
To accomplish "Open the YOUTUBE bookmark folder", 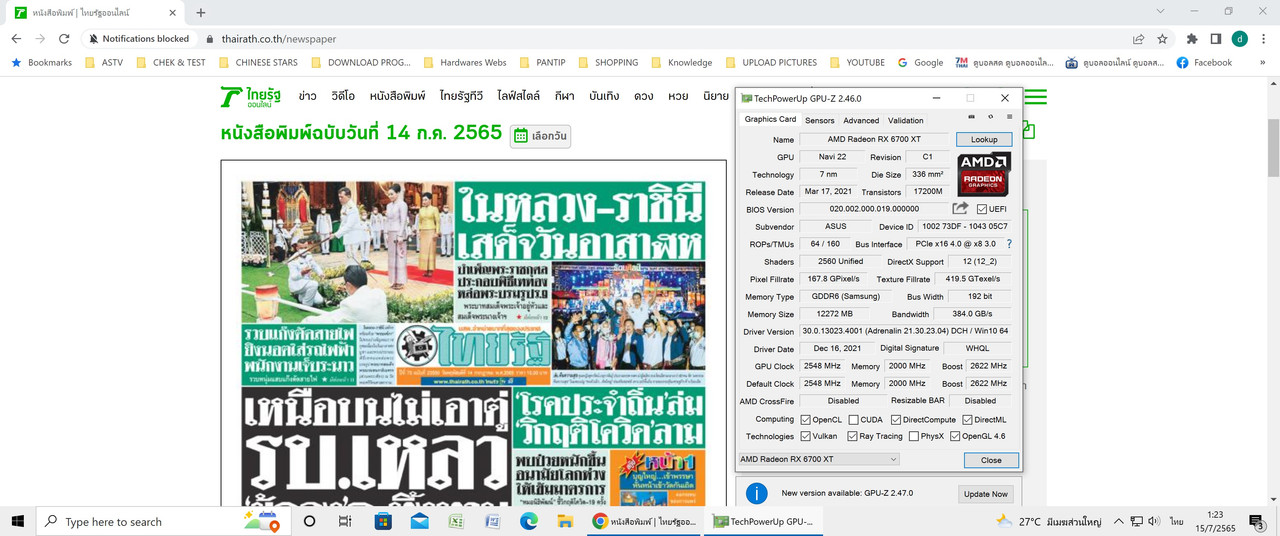I will (856, 62).
